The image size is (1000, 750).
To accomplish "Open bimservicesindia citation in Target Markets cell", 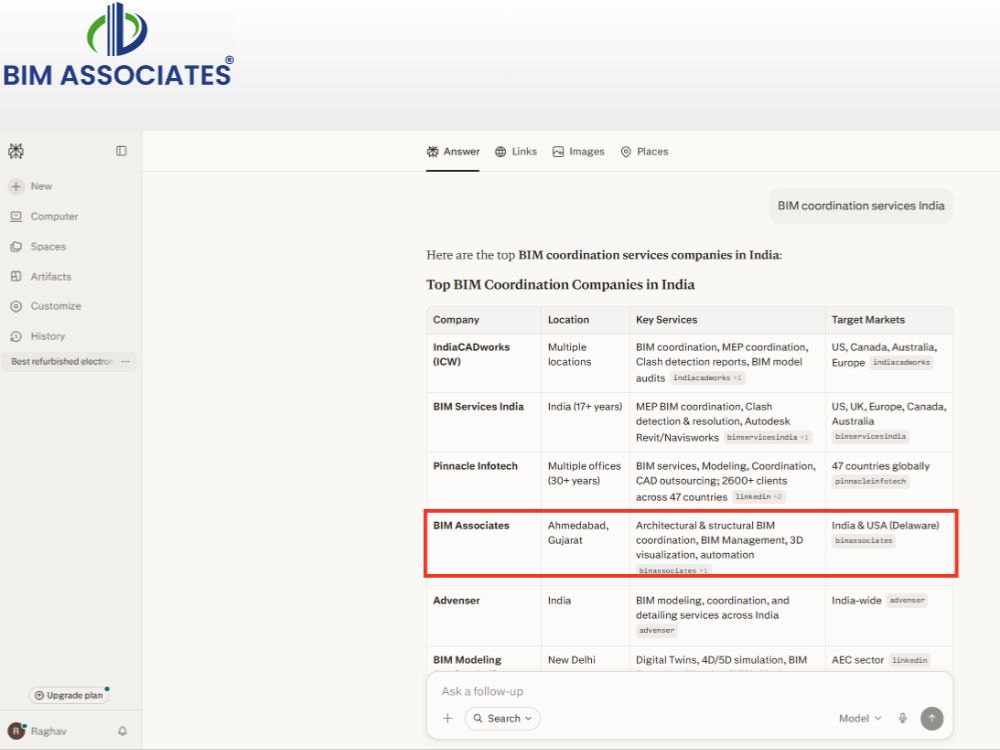I will pos(871,436).
